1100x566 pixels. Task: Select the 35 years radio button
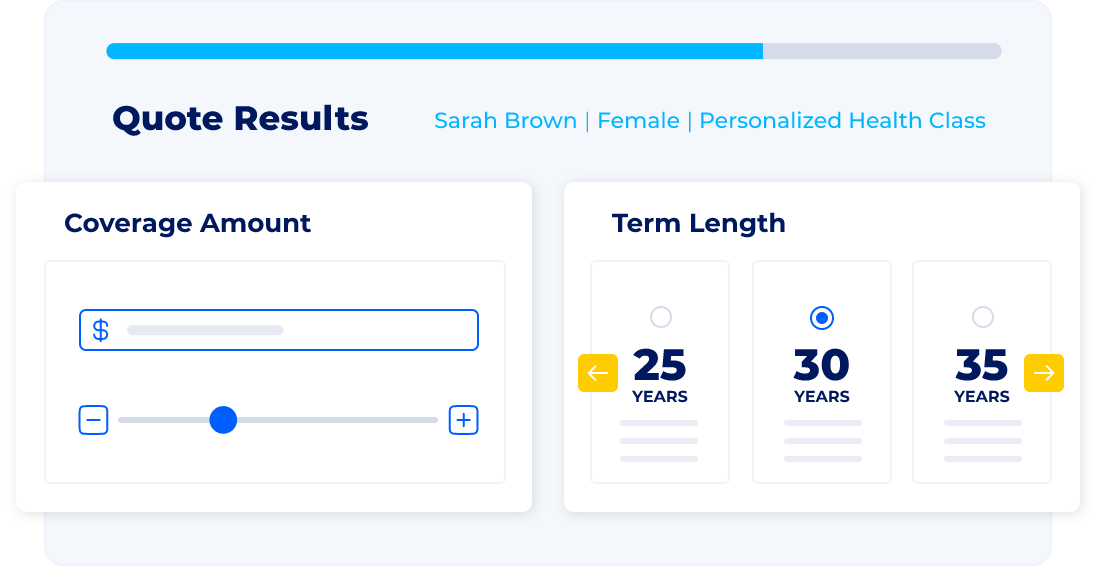click(x=983, y=317)
